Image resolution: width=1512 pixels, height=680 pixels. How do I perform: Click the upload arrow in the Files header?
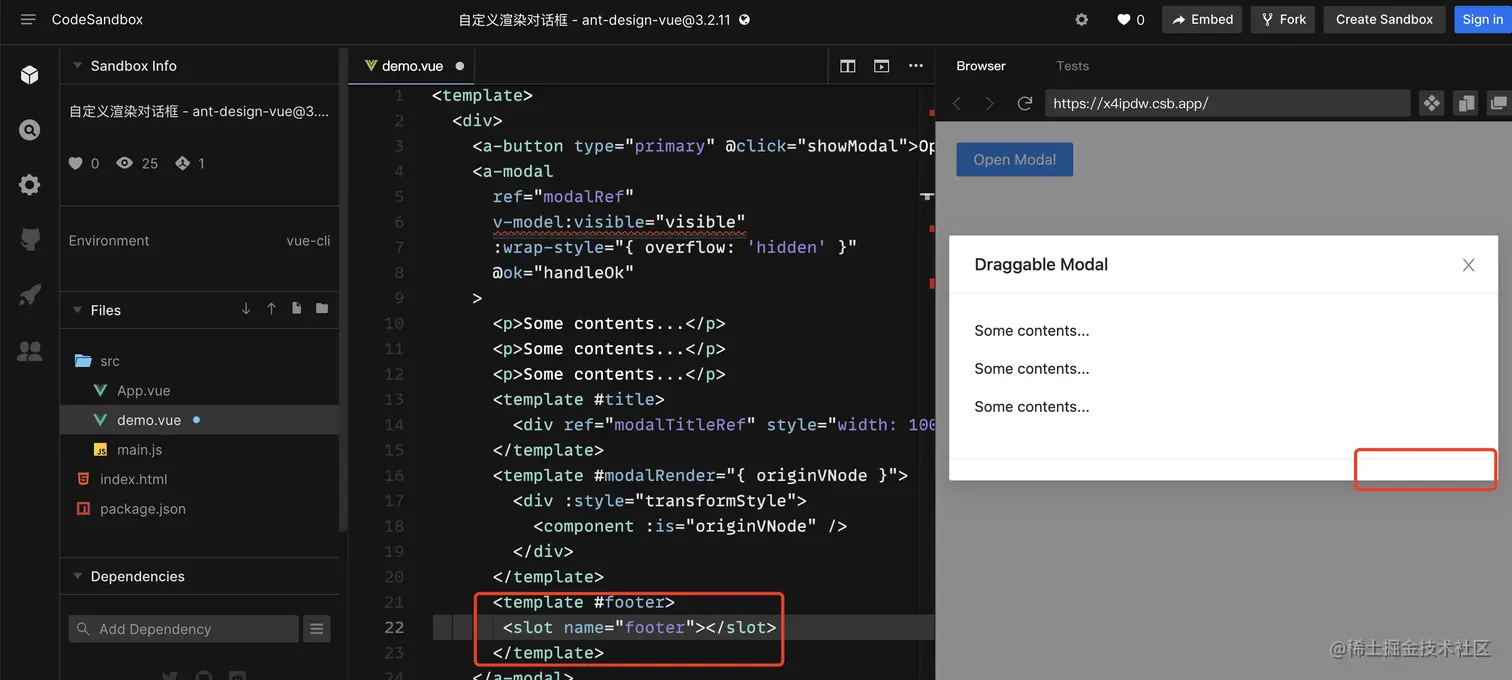[271, 309]
